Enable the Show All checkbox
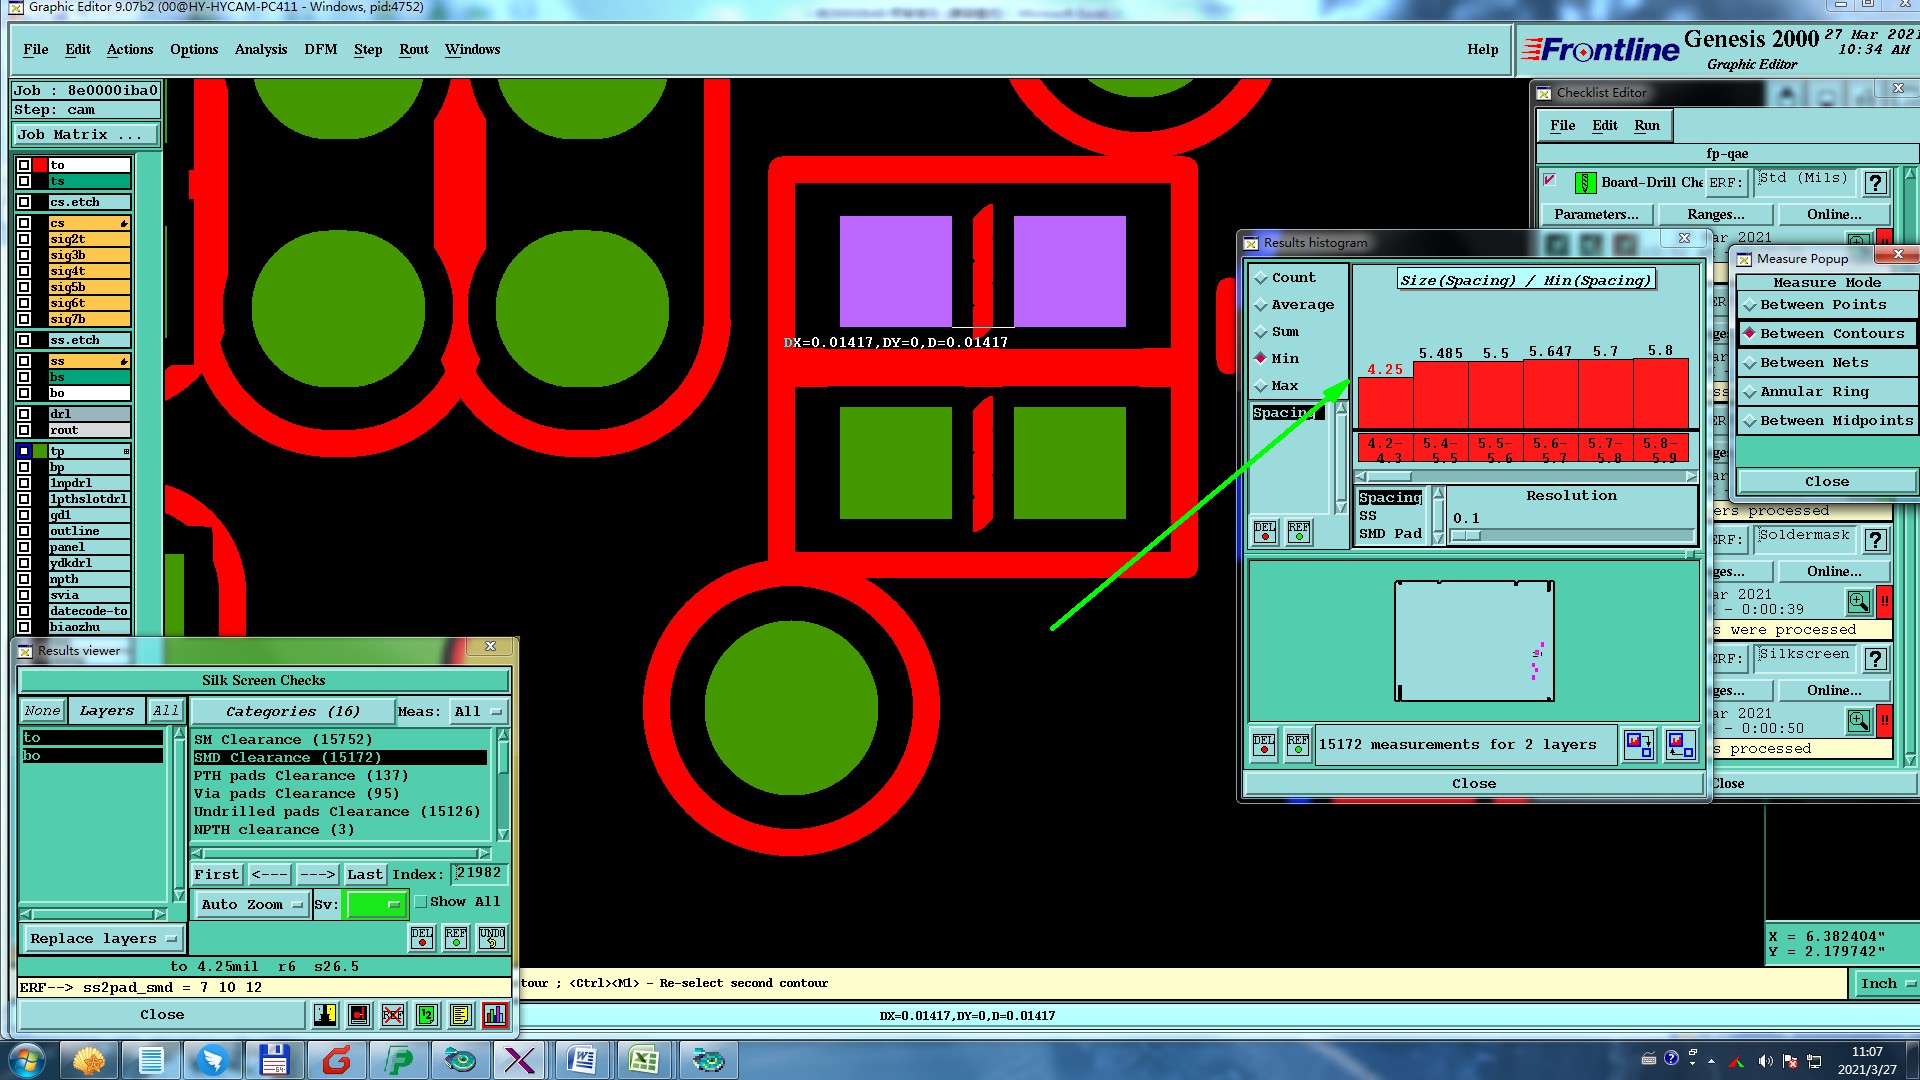The height and width of the screenshot is (1080, 1920). pos(422,902)
